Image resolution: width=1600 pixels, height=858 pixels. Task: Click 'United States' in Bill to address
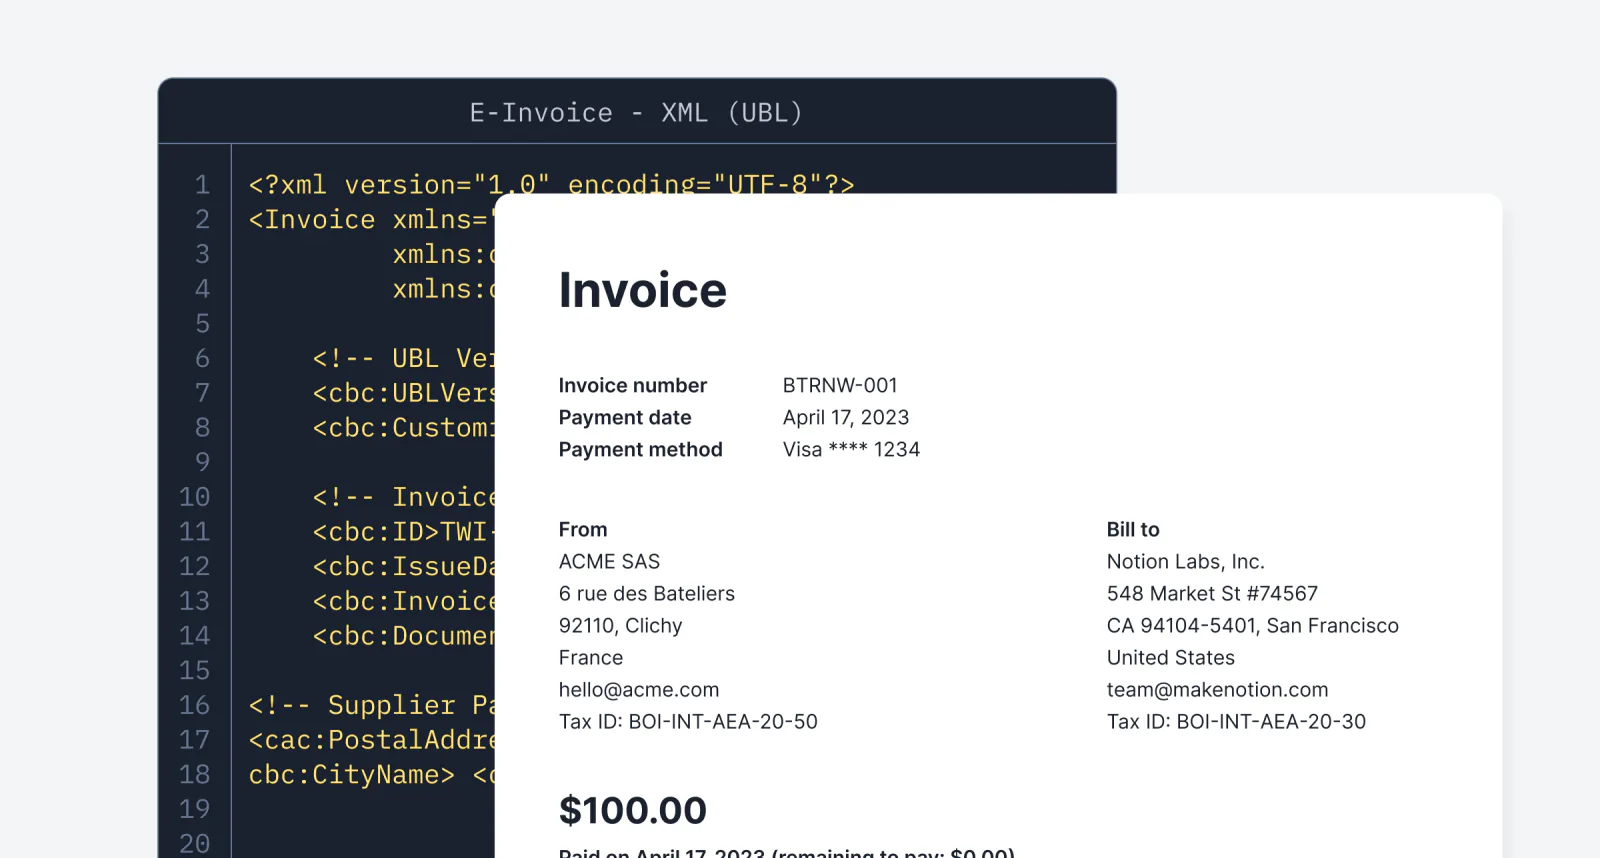coord(1170,658)
